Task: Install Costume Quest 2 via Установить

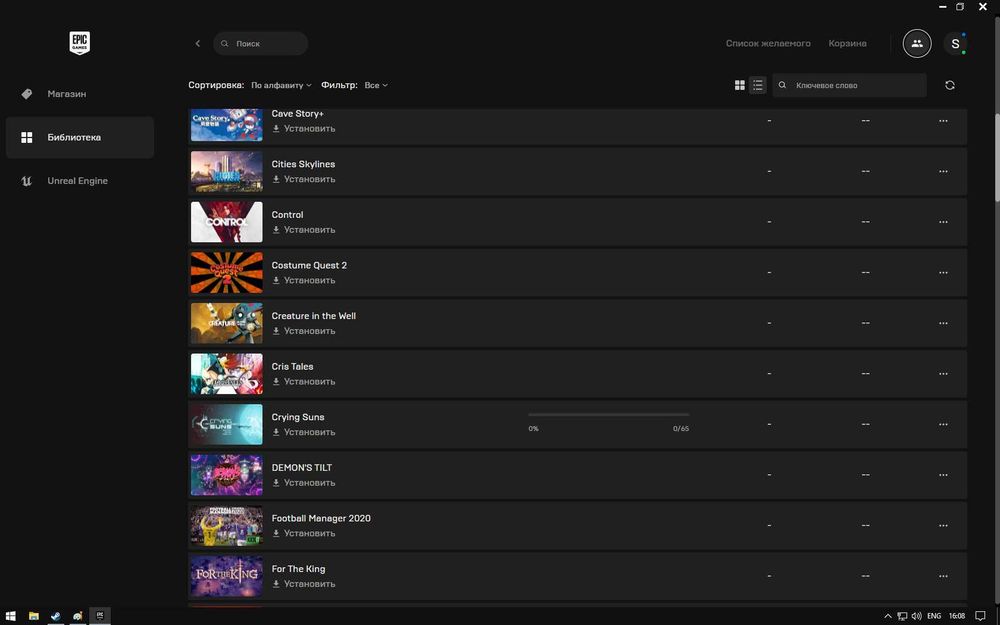Action: (x=304, y=281)
